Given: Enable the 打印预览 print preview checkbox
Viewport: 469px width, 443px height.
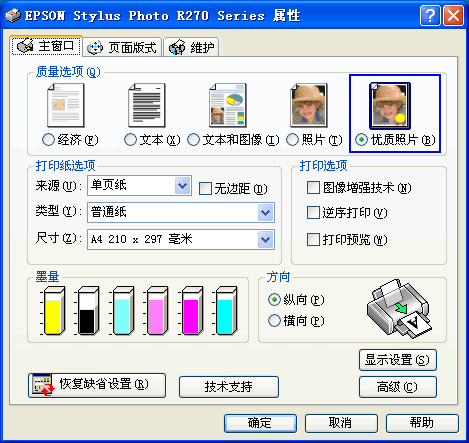Looking at the screenshot, I should coord(313,239).
